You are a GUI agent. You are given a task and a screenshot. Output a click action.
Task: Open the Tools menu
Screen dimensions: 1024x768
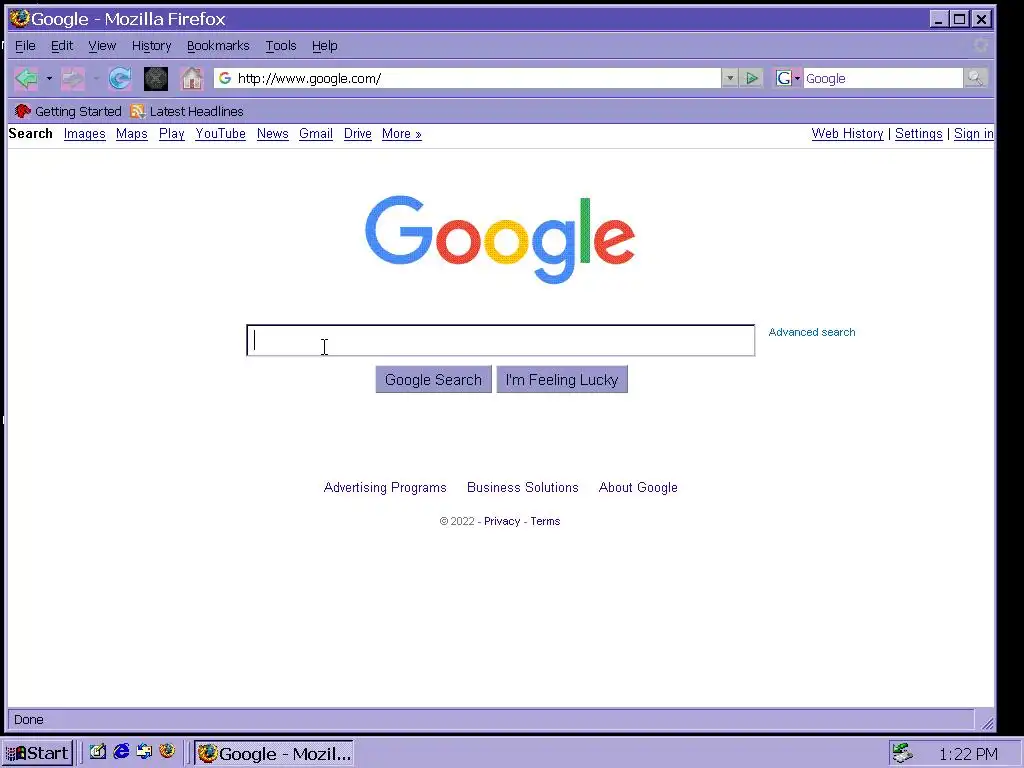pyautogui.click(x=281, y=46)
